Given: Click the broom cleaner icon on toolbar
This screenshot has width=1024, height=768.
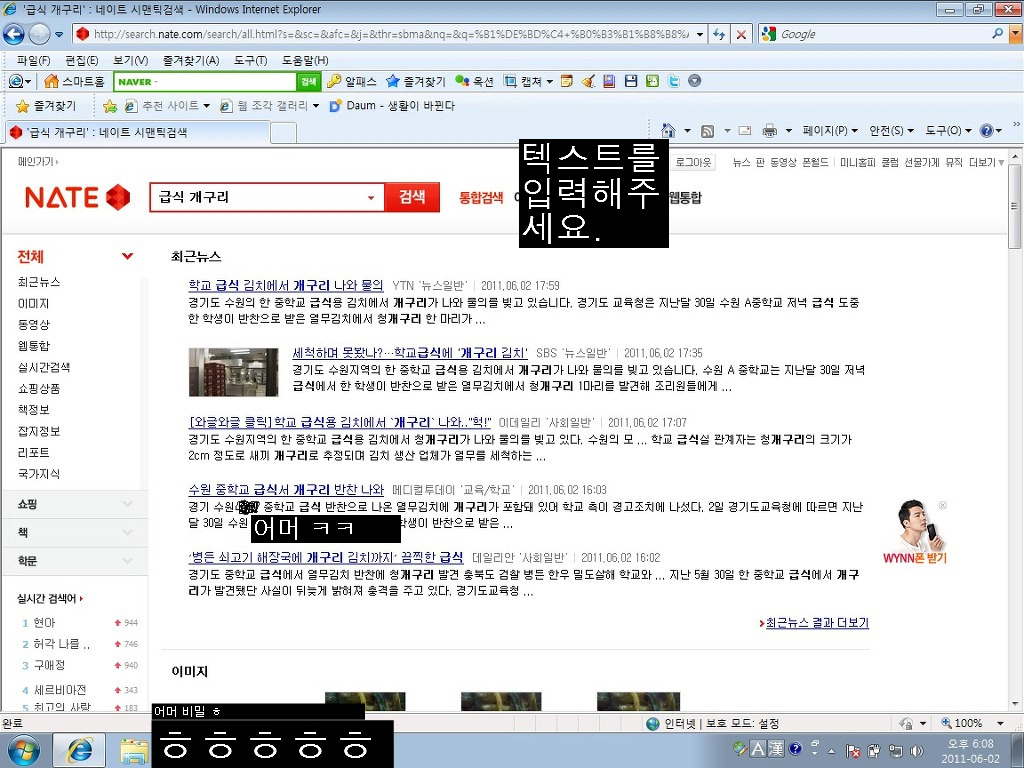Looking at the screenshot, I should [x=588, y=81].
